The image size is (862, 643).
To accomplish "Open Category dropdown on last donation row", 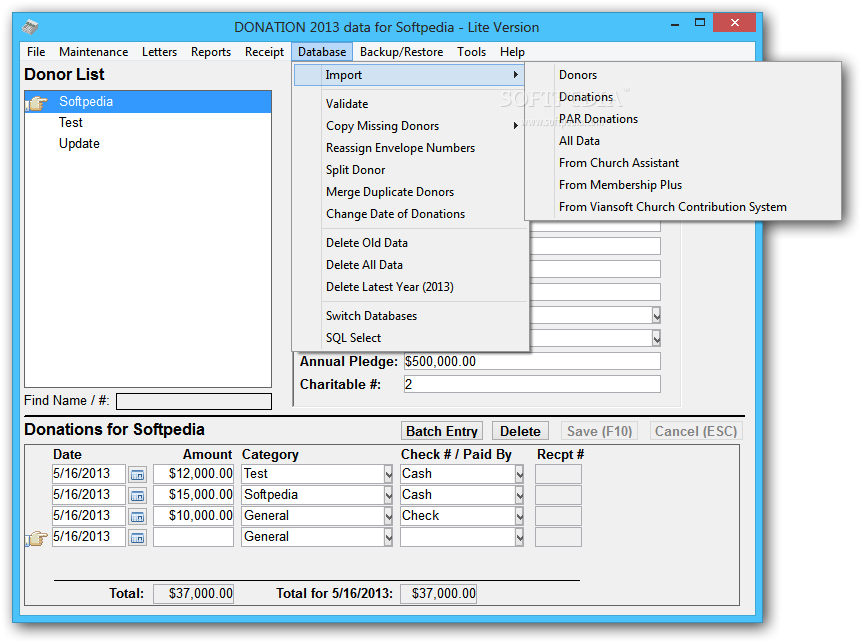I will pyautogui.click(x=388, y=536).
